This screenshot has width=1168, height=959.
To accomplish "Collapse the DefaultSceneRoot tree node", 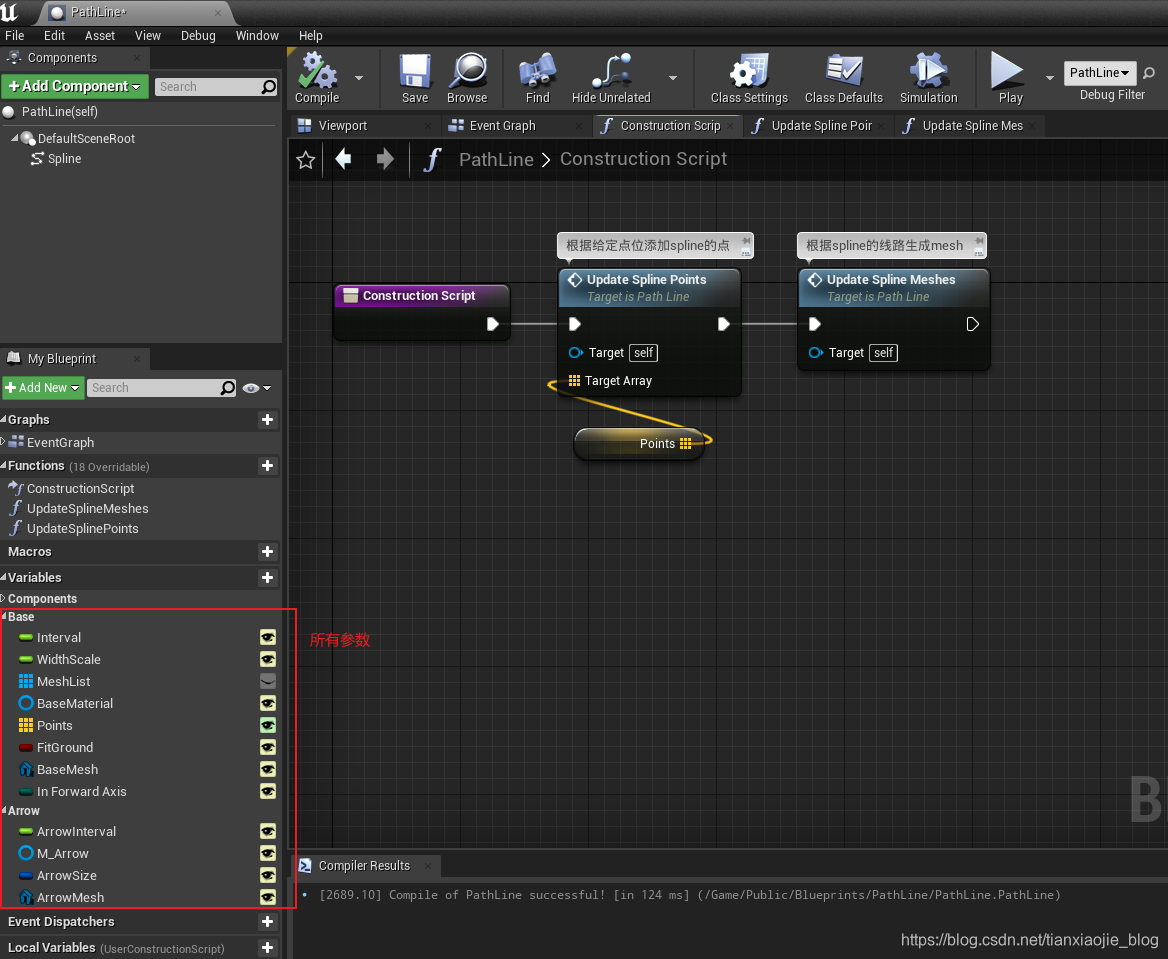I will pyautogui.click(x=14, y=138).
